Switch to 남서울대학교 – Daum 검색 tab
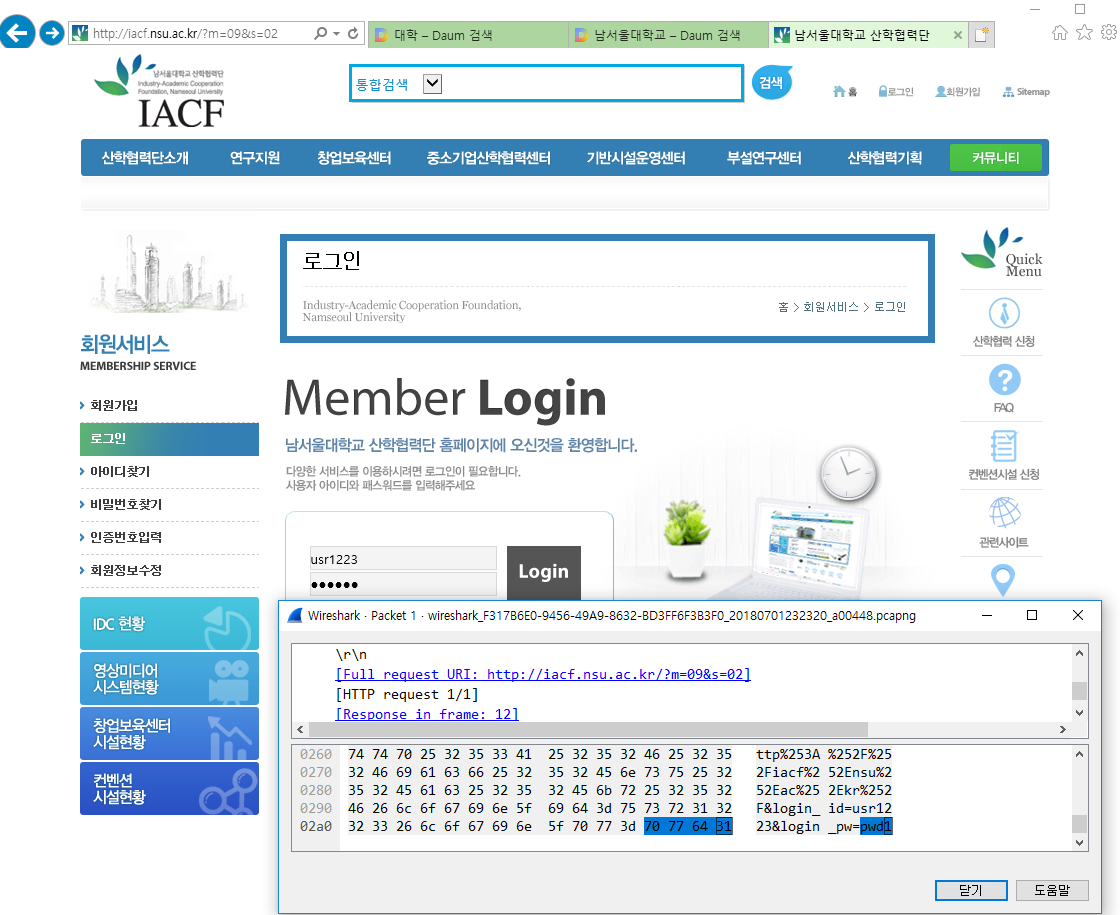 coord(668,34)
